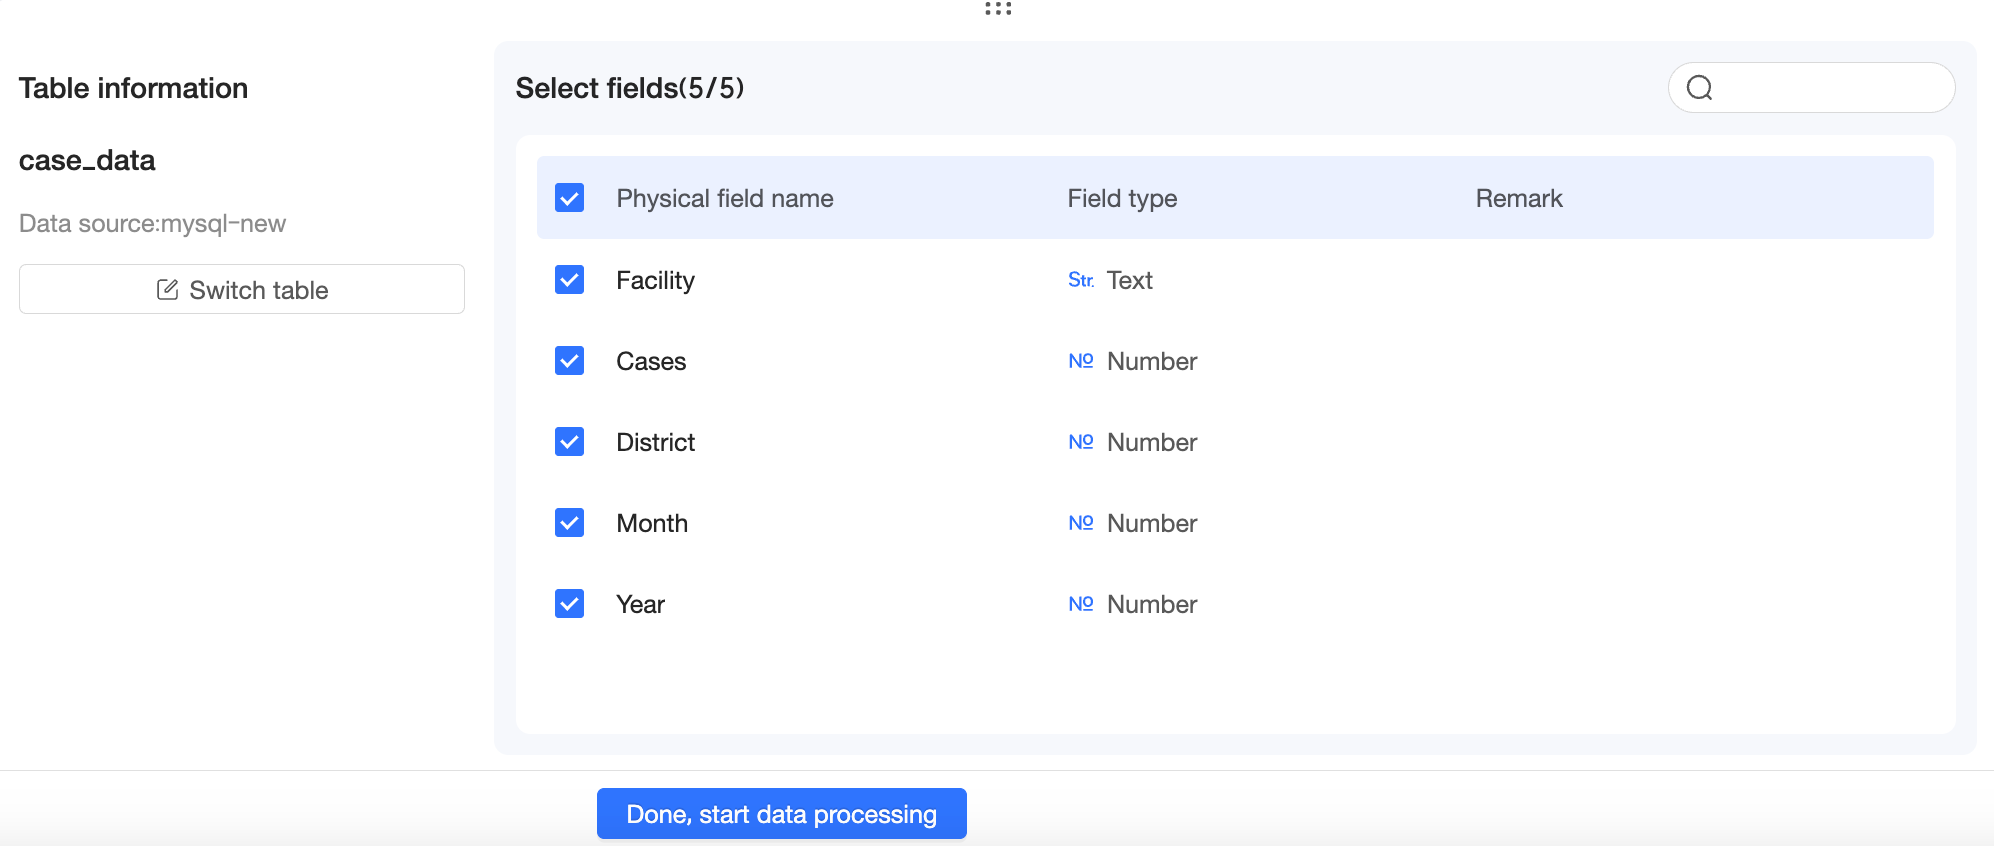The image size is (1994, 846).
Task: Click the search magnifier icon
Action: pyautogui.click(x=1699, y=88)
